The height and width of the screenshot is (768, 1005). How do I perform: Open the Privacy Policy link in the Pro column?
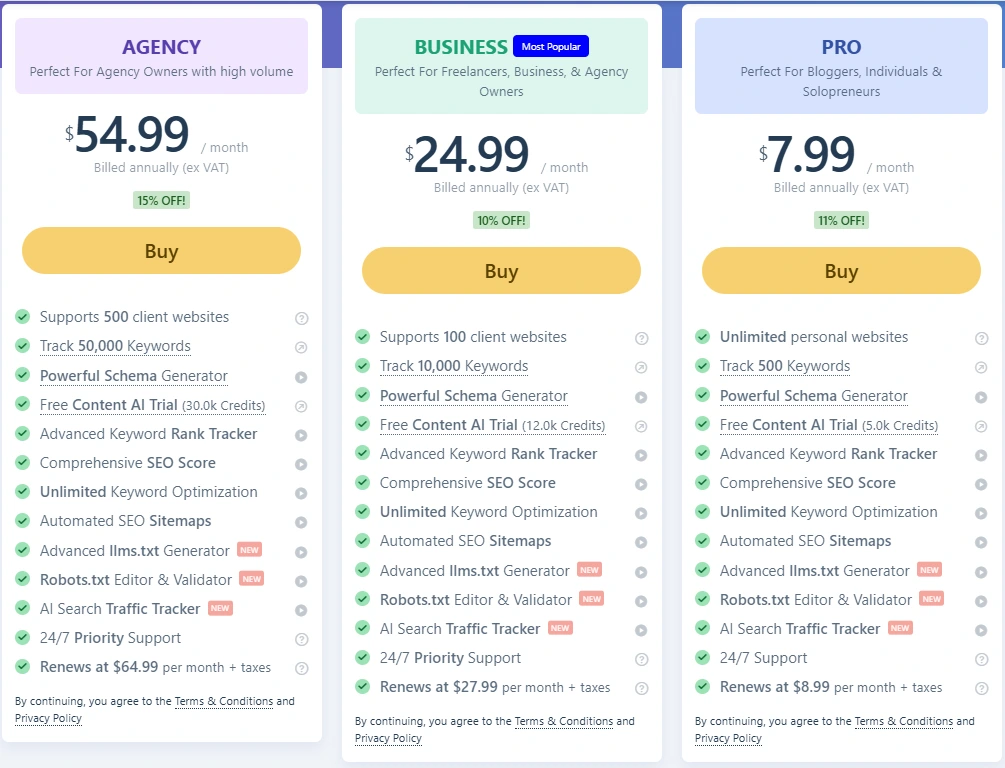point(728,738)
